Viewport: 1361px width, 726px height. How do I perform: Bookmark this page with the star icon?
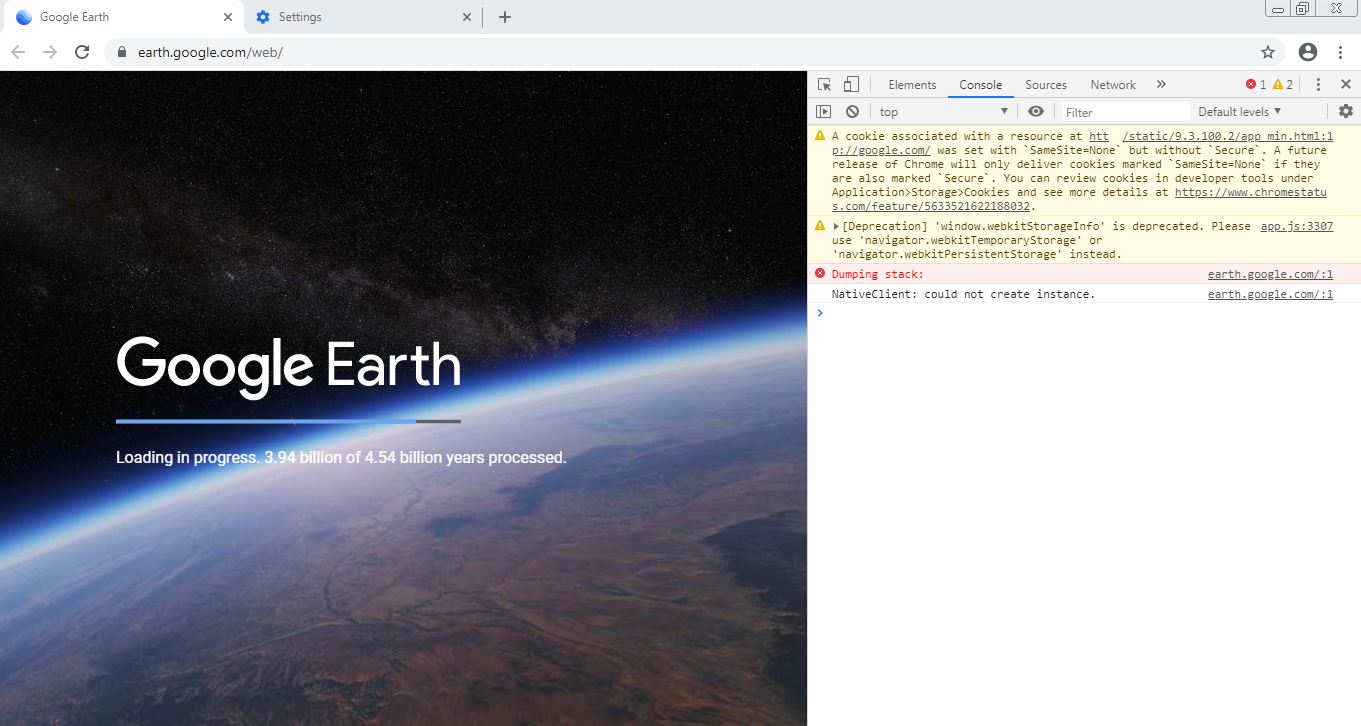(x=1268, y=52)
